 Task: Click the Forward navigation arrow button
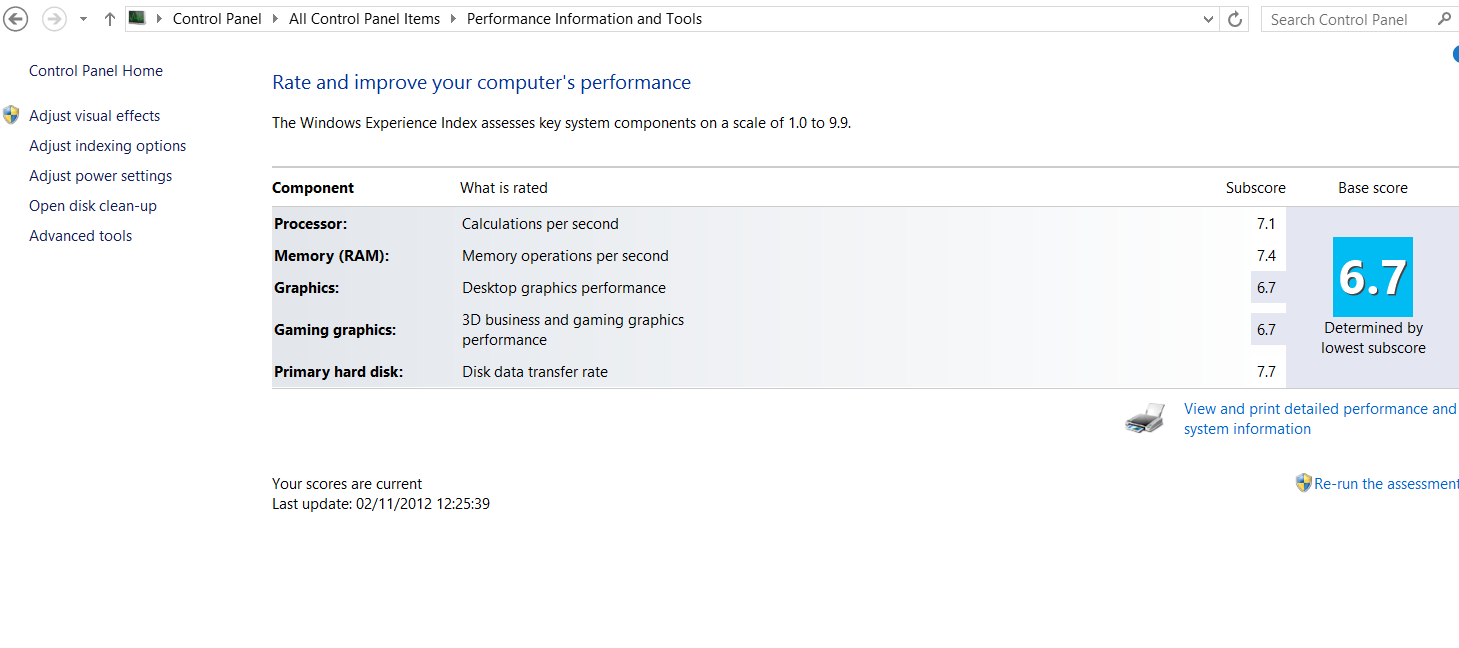coord(54,19)
